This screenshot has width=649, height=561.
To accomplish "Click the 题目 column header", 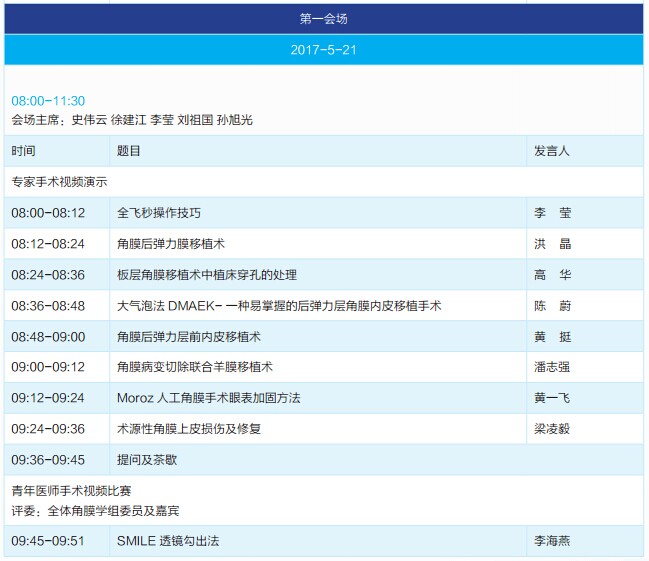I will 129,151.
